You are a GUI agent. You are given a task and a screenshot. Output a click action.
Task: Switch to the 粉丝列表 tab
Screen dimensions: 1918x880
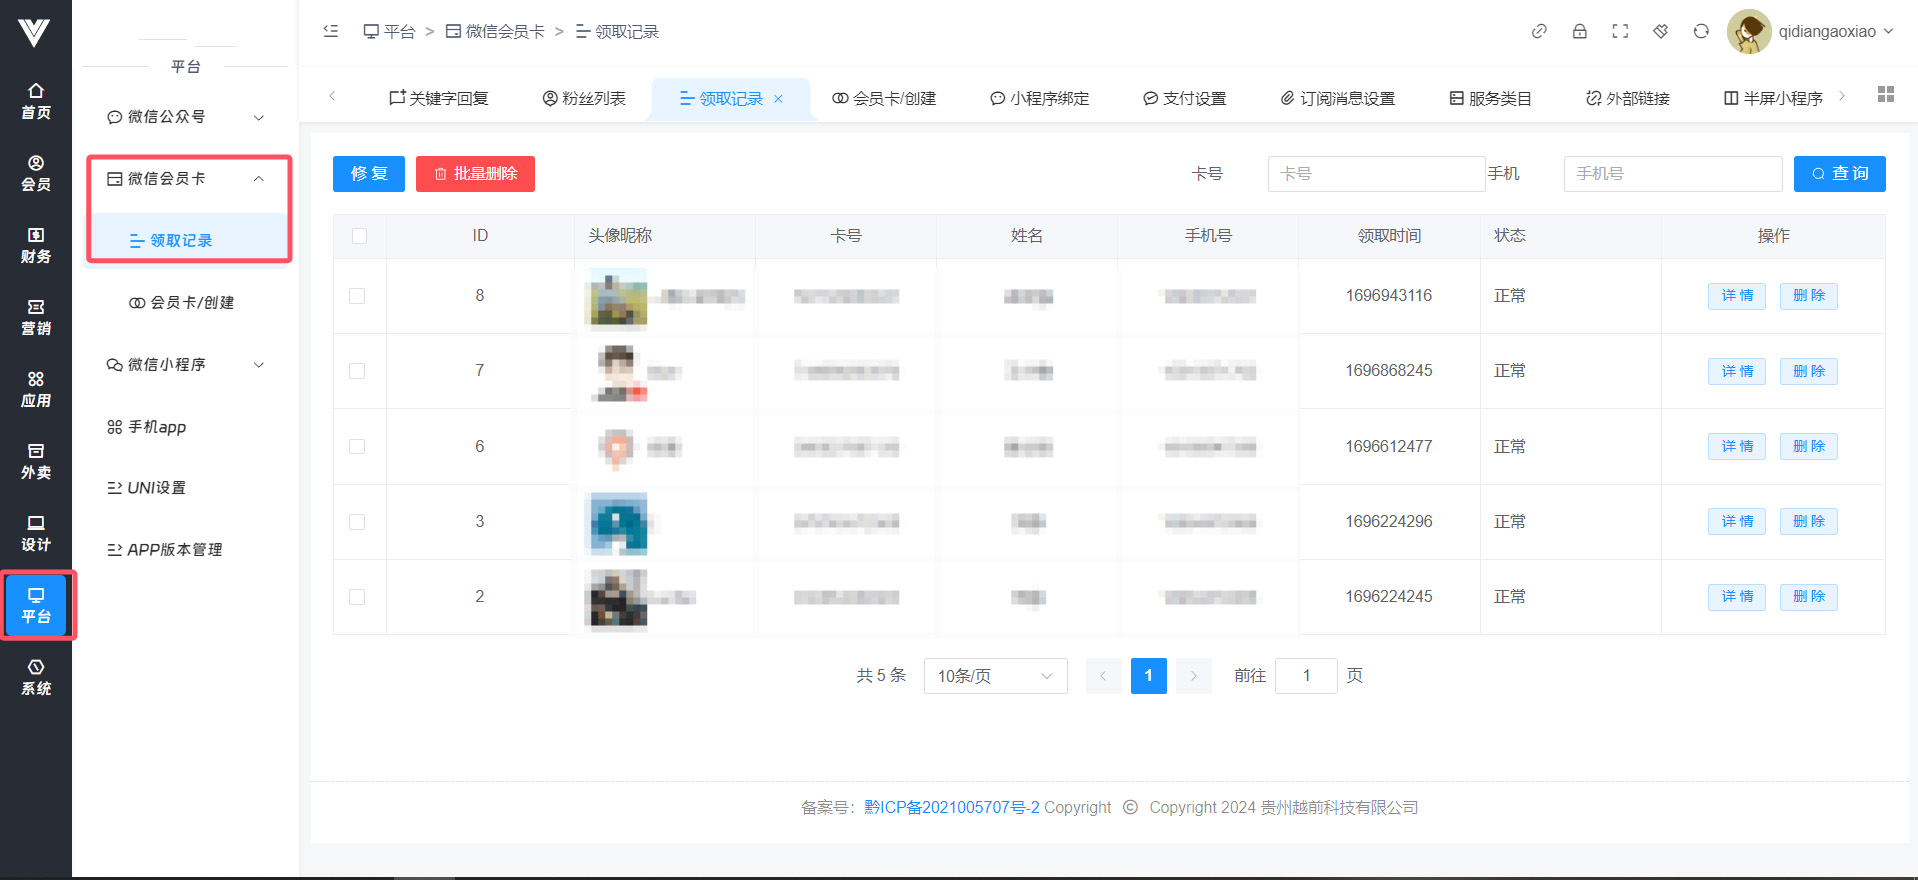coord(584,98)
